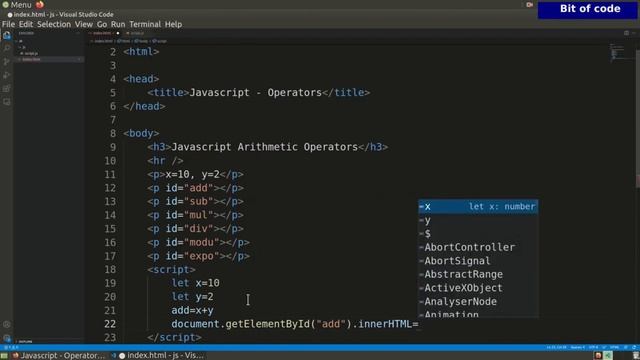Viewport: 640px width, 360px height.
Task: Click the red tray icon in taskbar
Action: (598, 356)
